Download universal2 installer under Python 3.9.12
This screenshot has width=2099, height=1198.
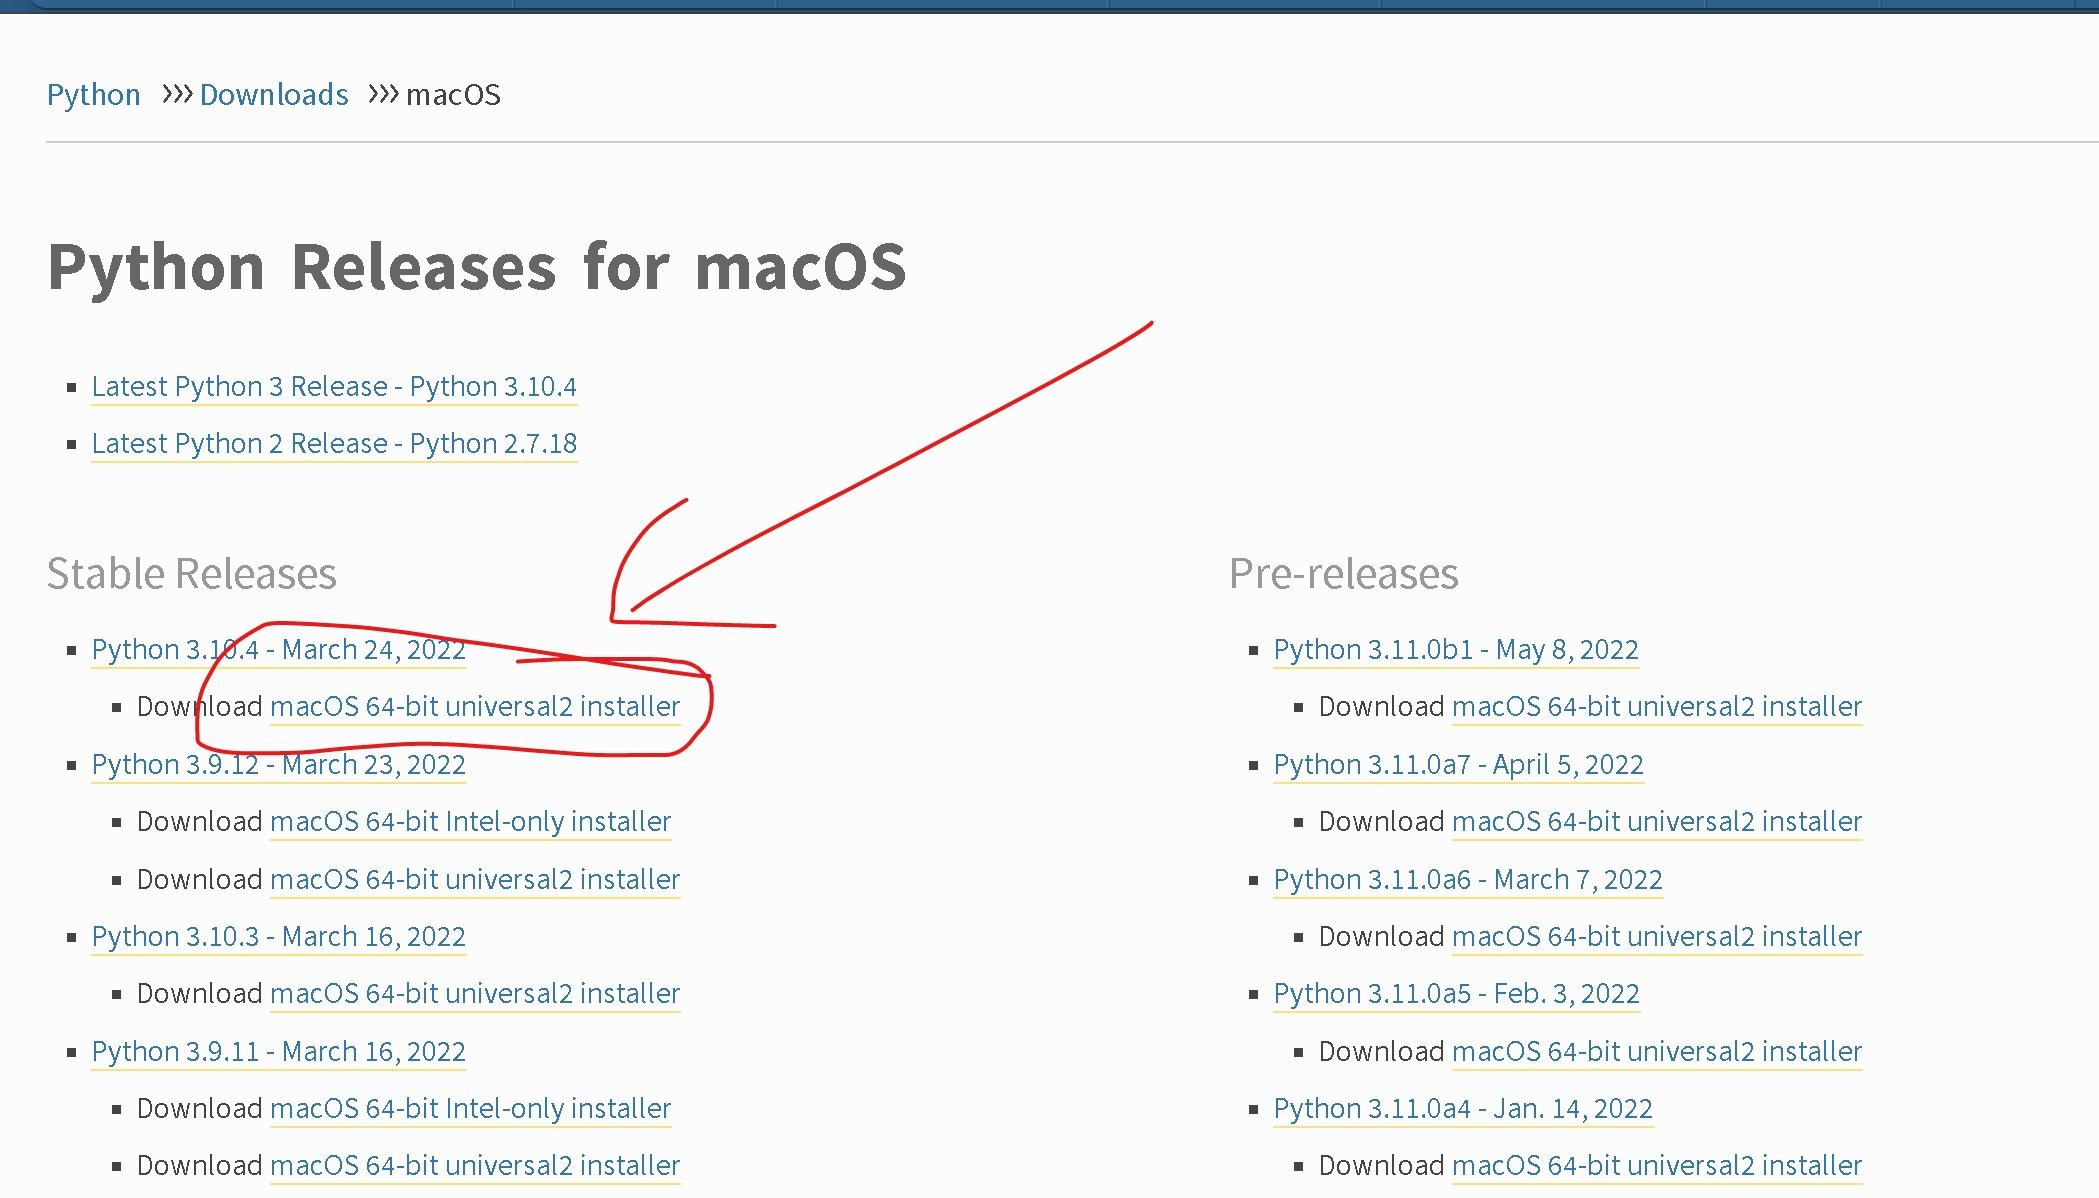(x=475, y=880)
